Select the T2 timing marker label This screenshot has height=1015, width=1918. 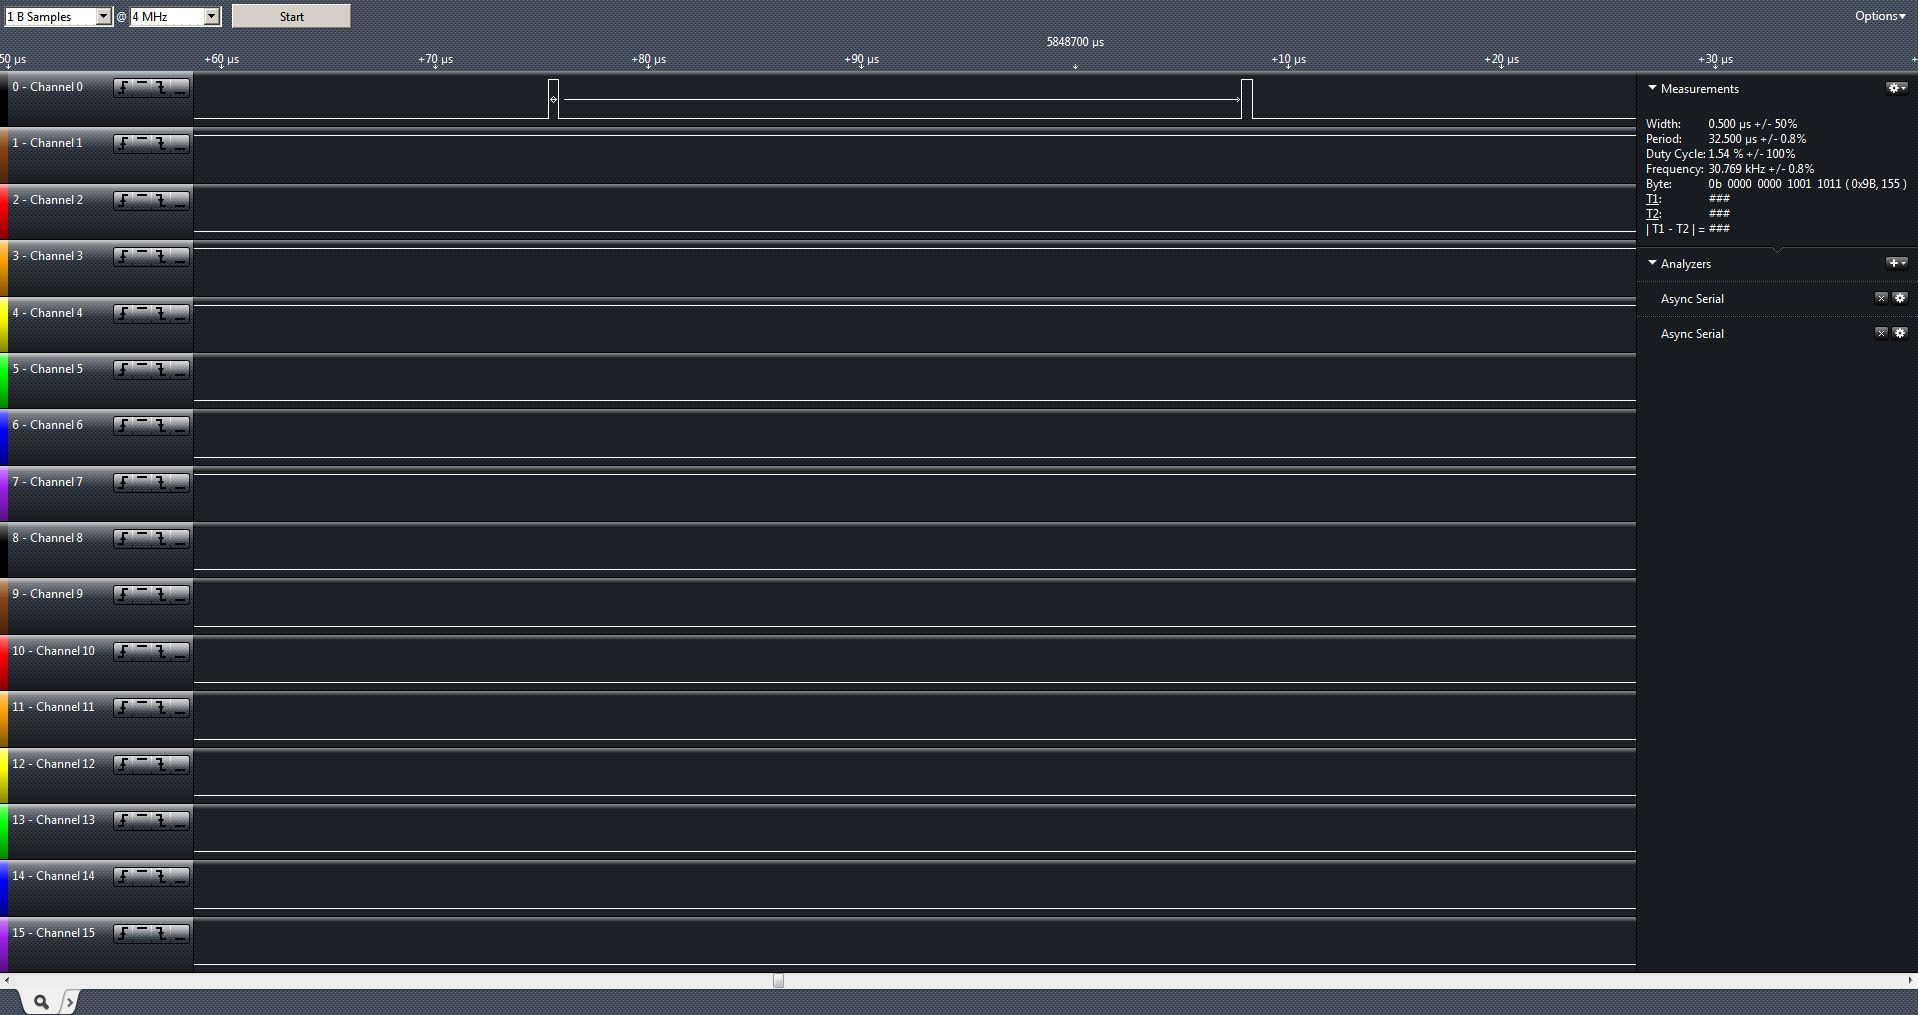(1652, 214)
